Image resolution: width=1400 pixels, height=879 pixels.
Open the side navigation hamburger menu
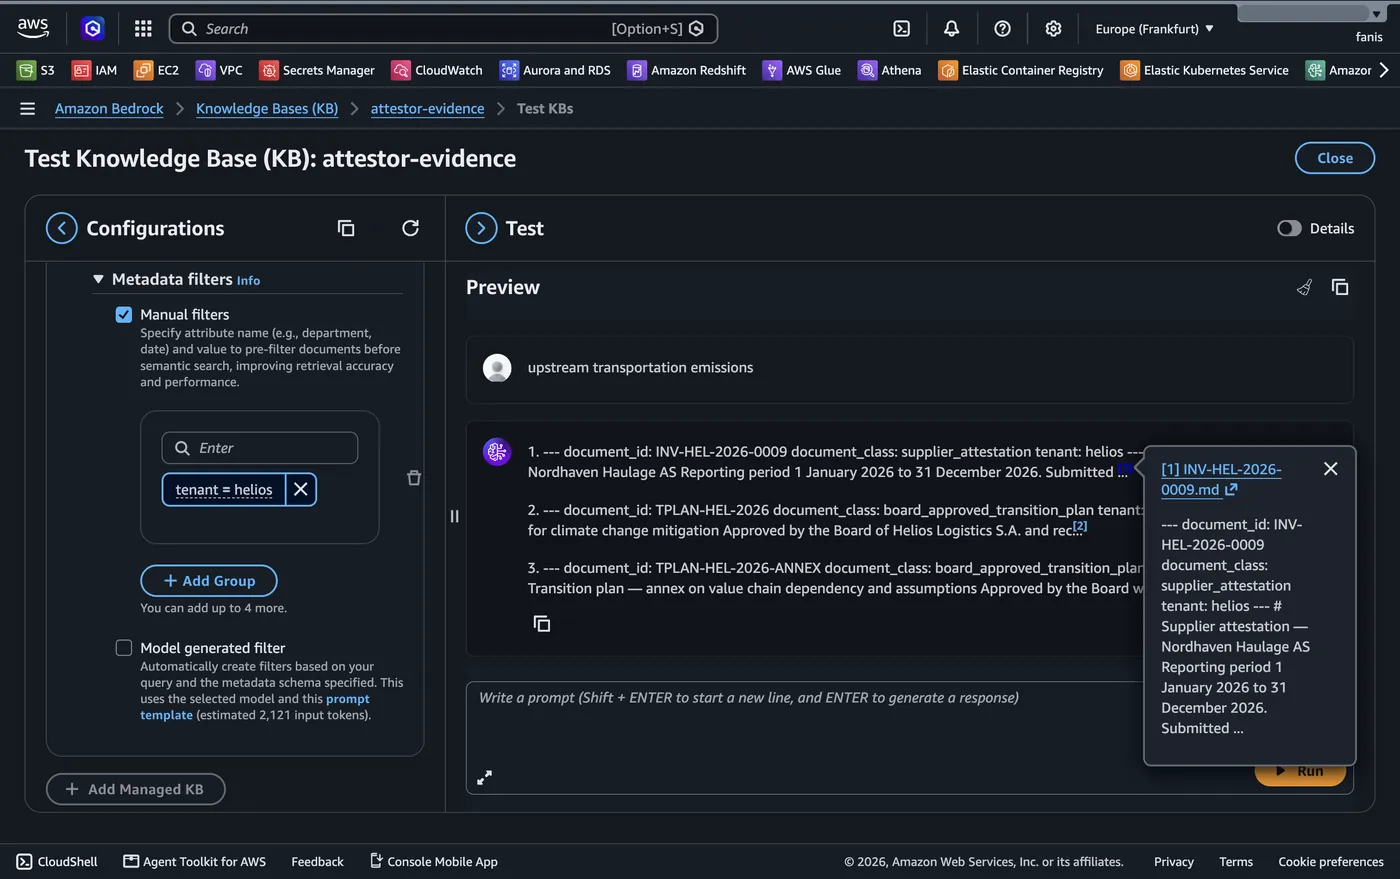tap(28, 108)
